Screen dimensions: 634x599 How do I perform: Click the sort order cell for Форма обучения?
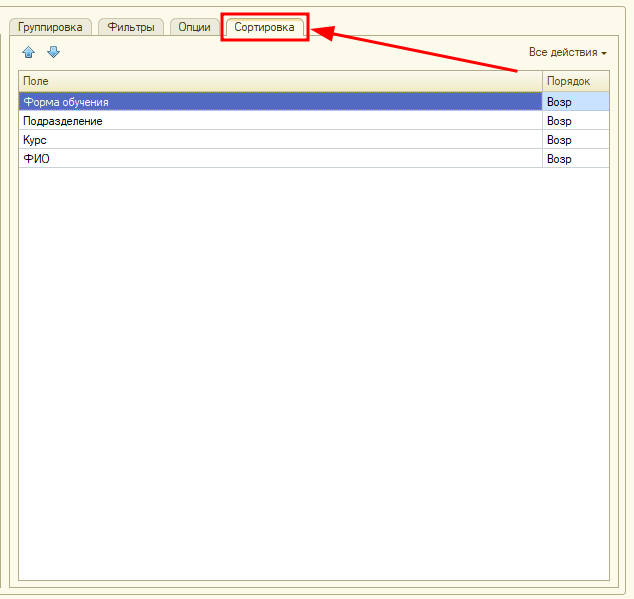coord(575,101)
